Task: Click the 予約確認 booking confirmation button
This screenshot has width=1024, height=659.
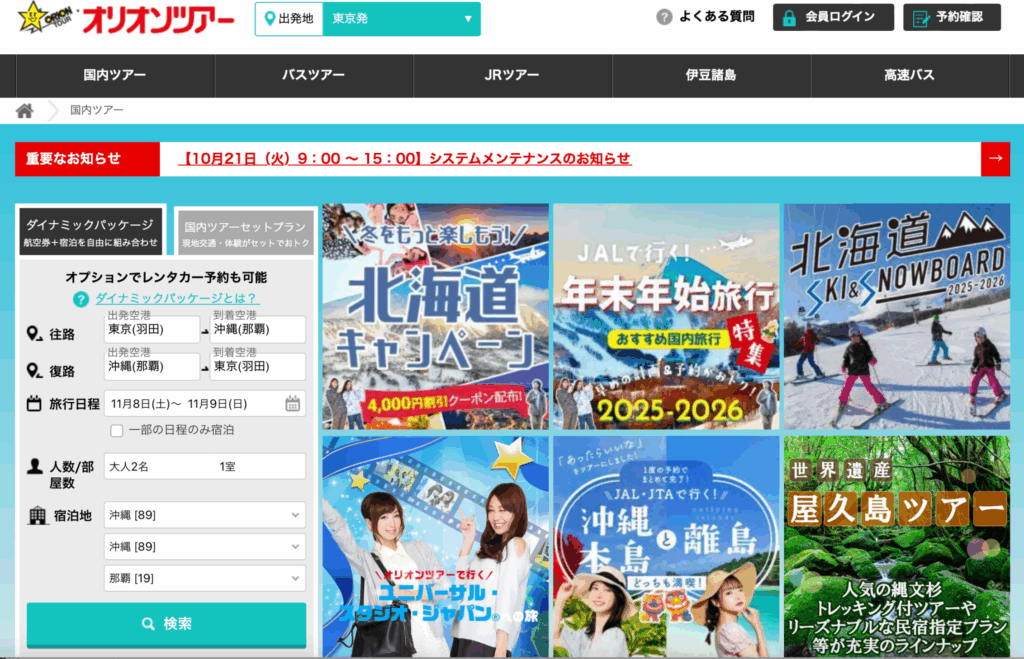Action: click(951, 17)
